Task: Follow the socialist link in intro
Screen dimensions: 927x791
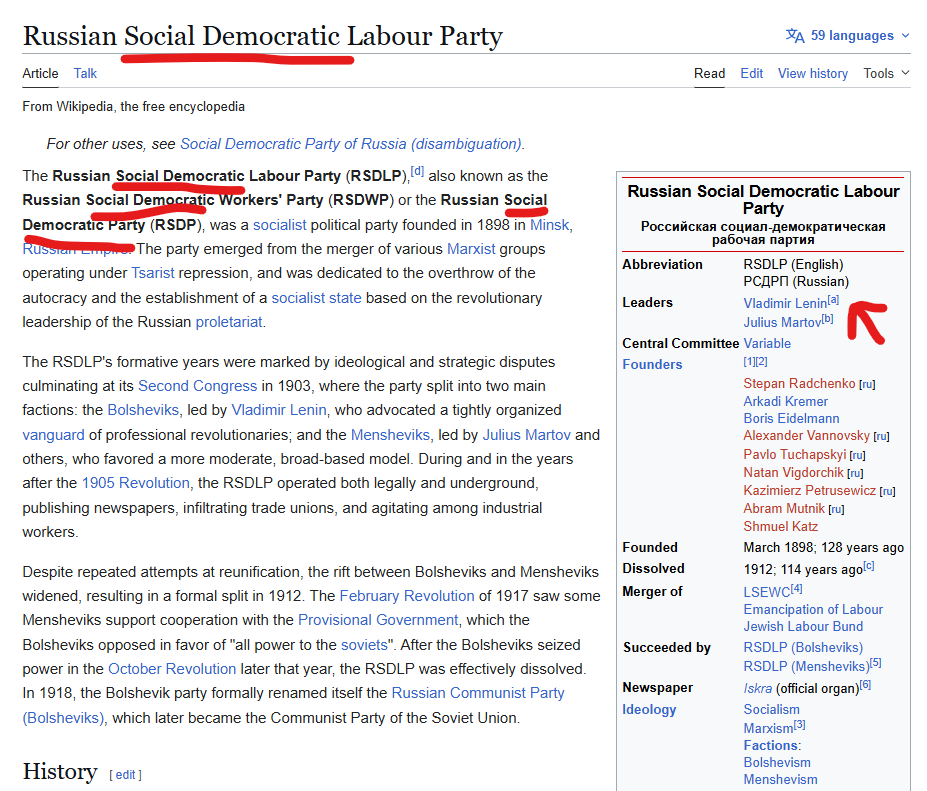Action: click(x=280, y=225)
